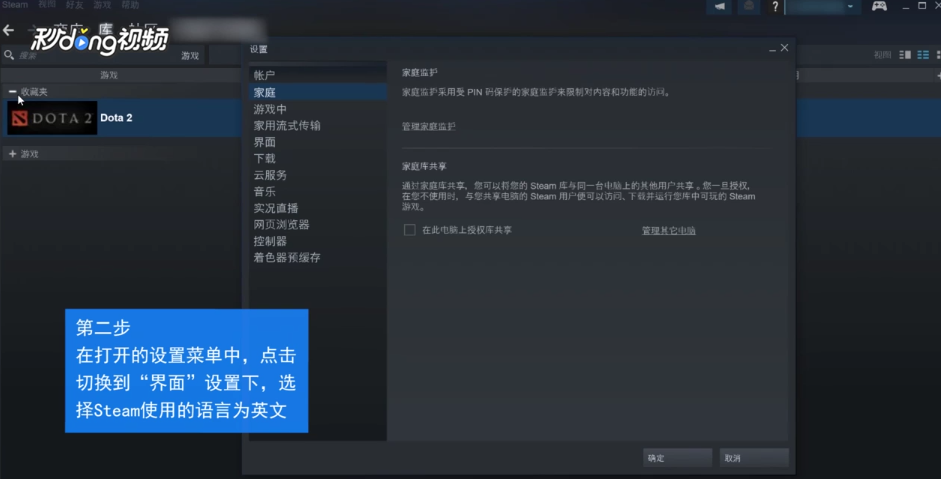This screenshot has width=941, height=479.
Task: Click 管理家庭监护 link
Action: point(428,127)
